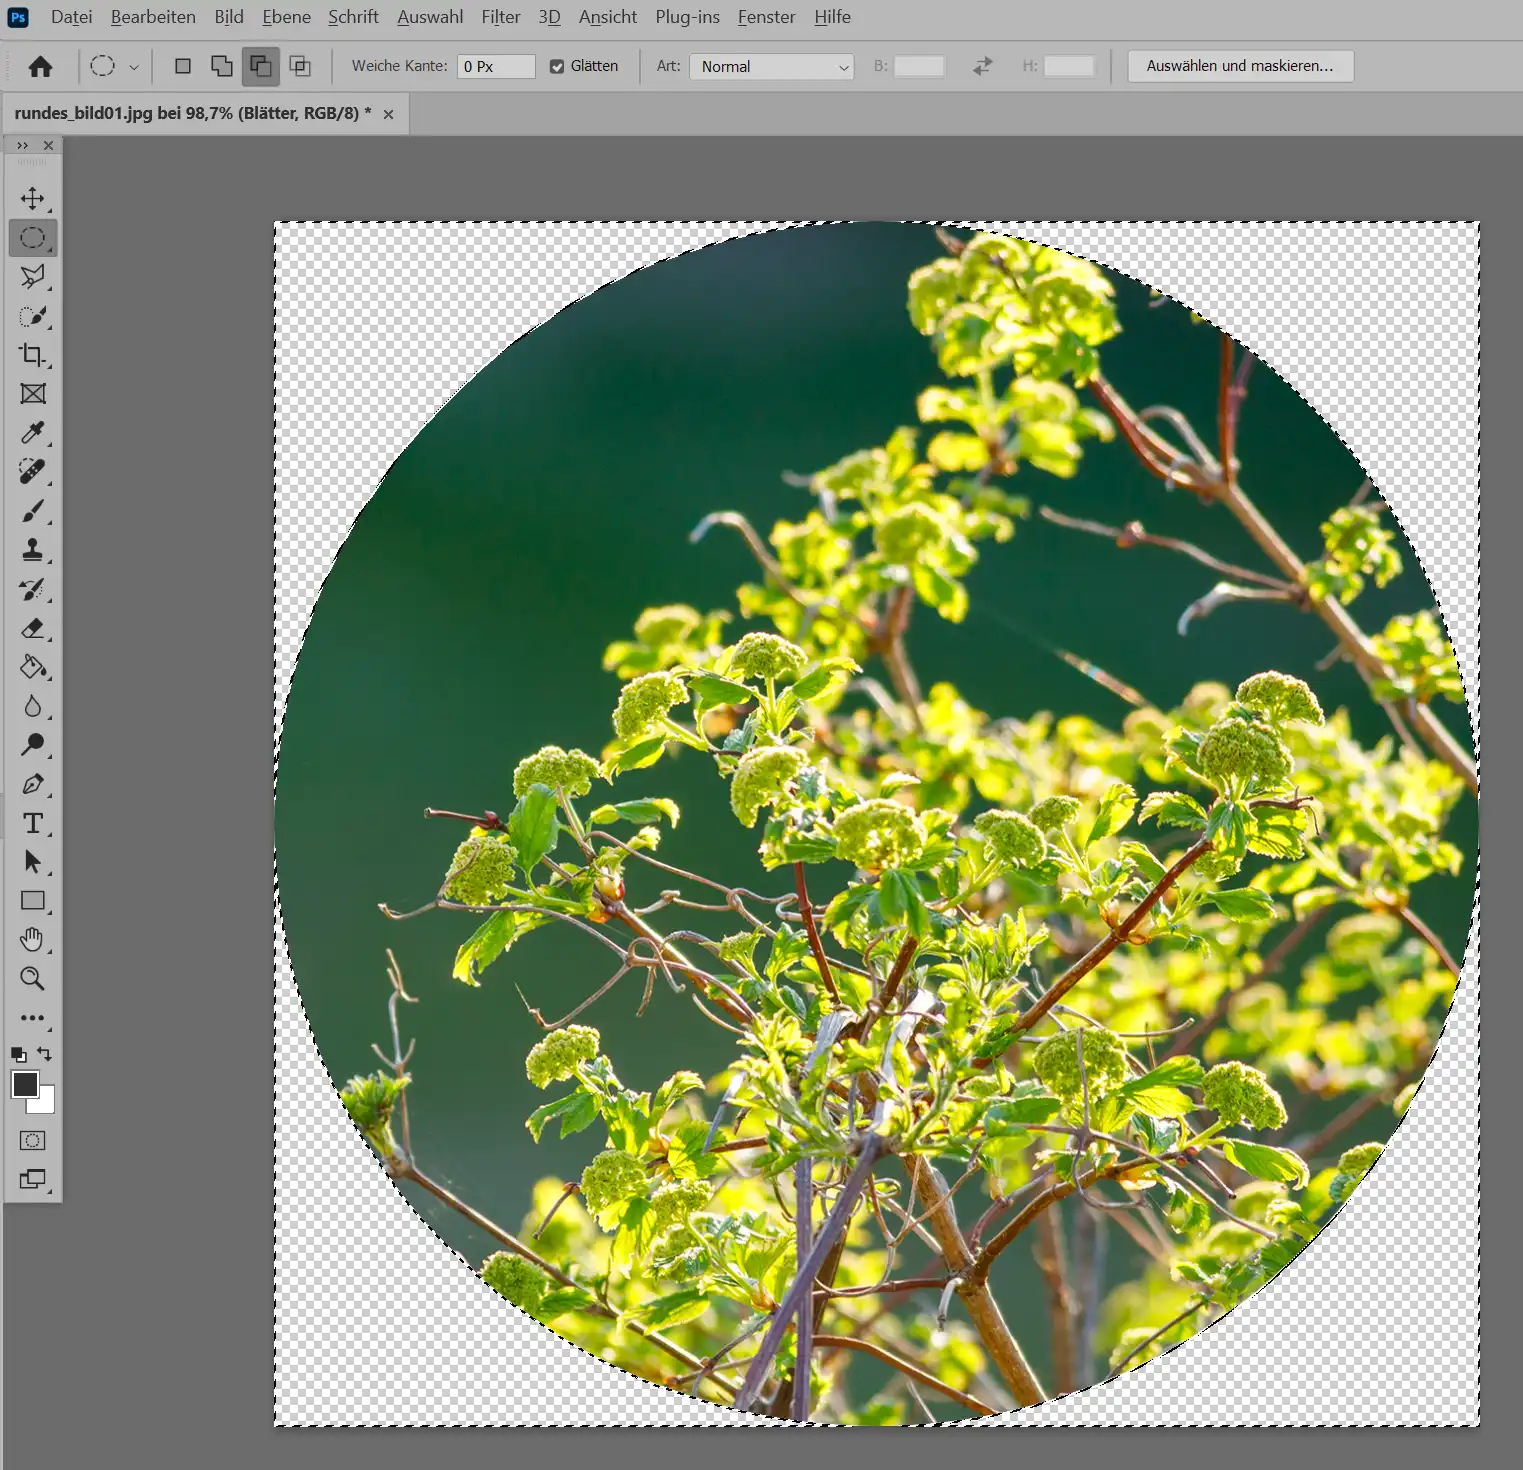Select the Hand tool
This screenshot has height=1470, width=1523.
pyautogui.click(x=33, y=940)
